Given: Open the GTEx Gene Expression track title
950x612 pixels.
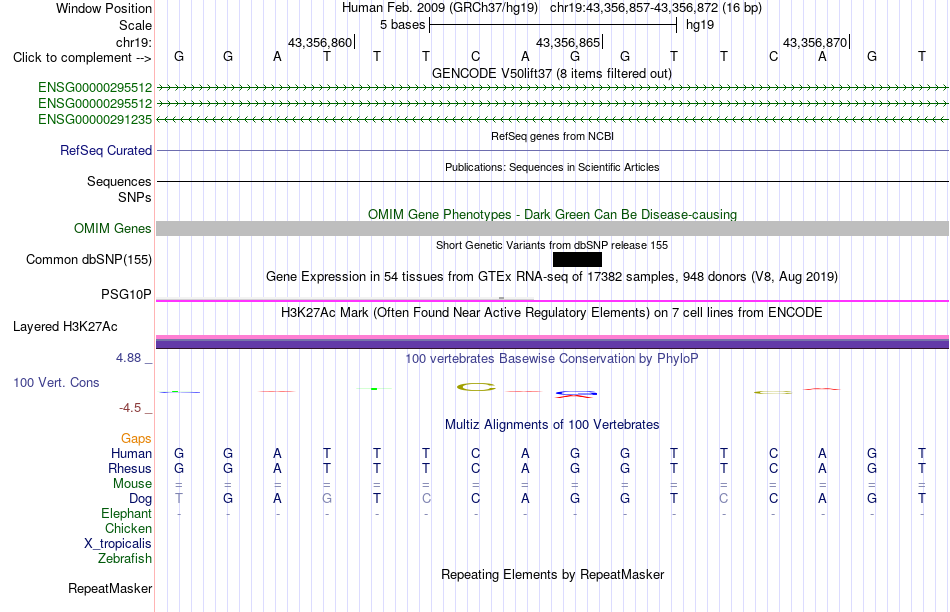Looking at the screenshot, I should 552,277.
